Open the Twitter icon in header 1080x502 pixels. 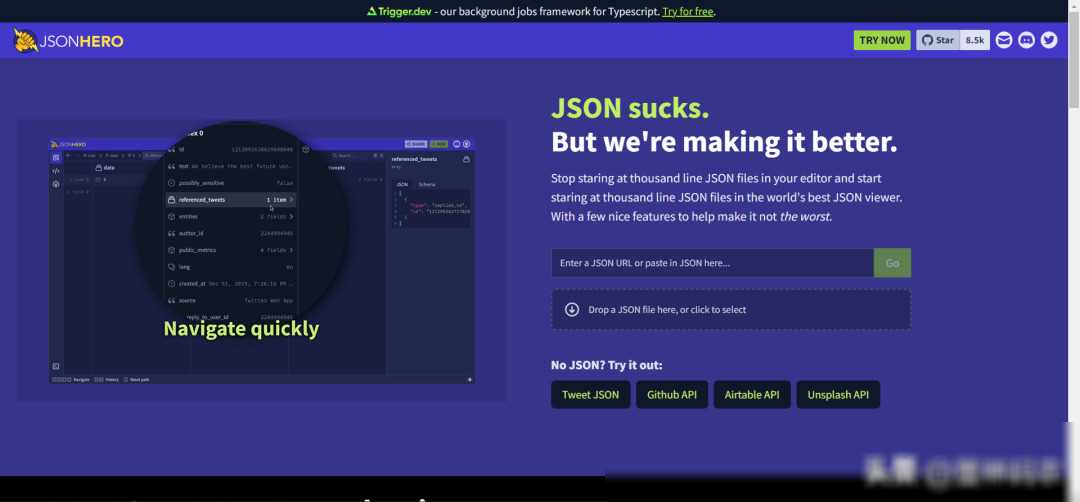tap(1049, 40)
